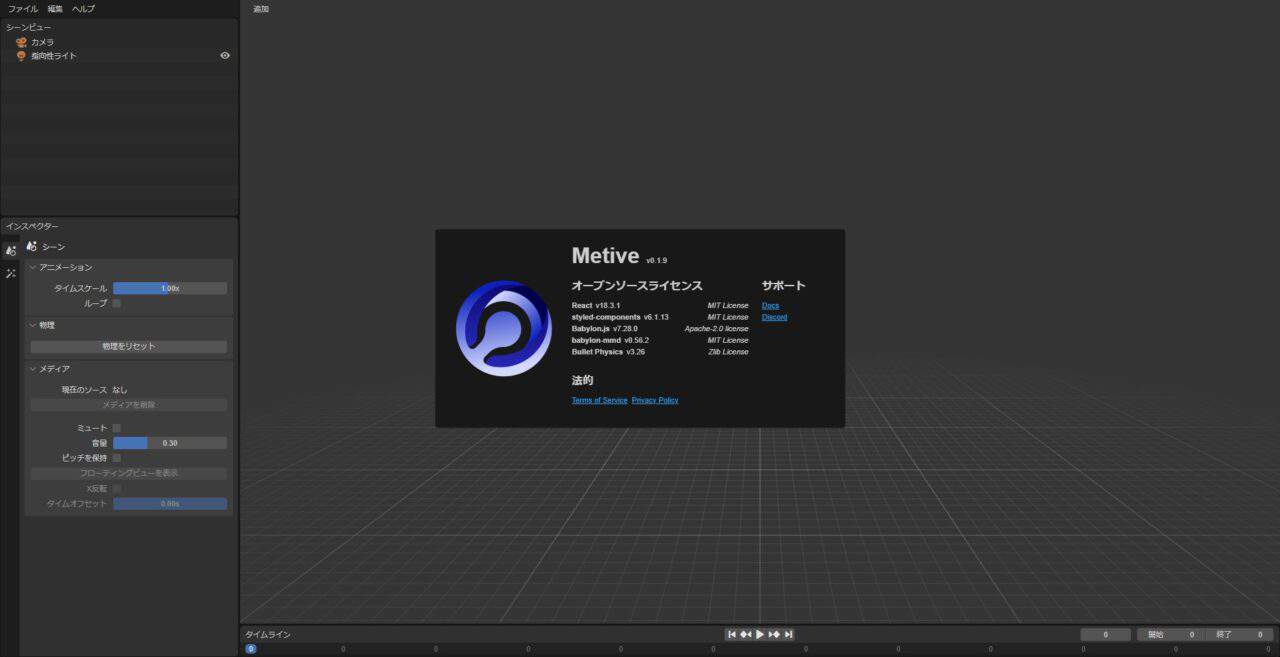Click the styled-components v6.1.13 entry
Image resolution: width=1280 pixels, height=657 pixels.
620,317
